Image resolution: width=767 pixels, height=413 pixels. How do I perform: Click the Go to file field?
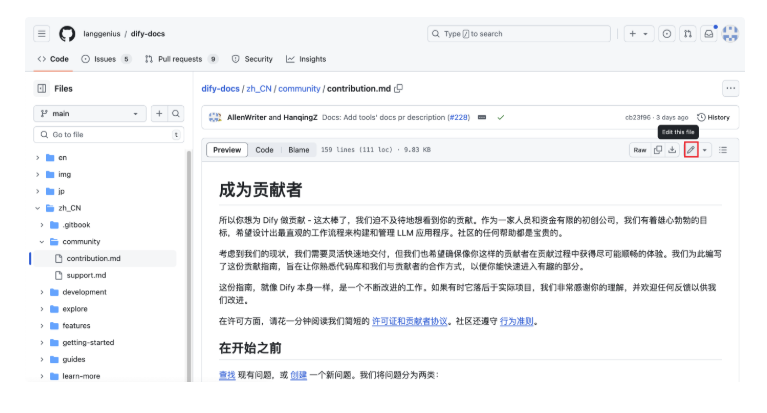coord(109,135)
